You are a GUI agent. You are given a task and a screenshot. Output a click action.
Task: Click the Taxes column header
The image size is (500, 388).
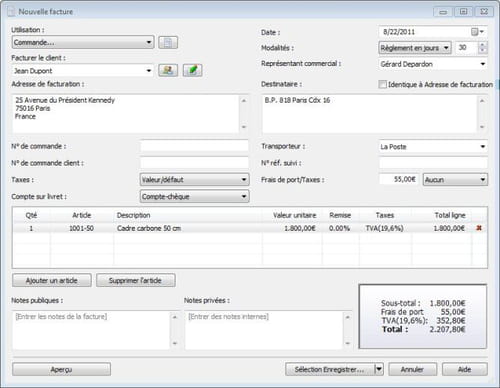pos(385,215)
